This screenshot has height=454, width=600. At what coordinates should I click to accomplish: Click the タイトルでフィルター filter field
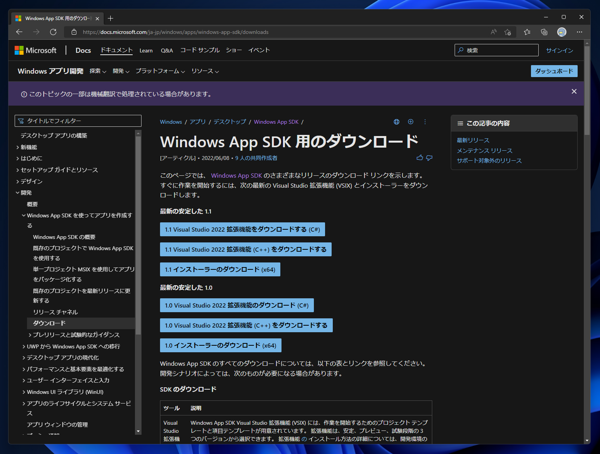click(x=78, y=121)
